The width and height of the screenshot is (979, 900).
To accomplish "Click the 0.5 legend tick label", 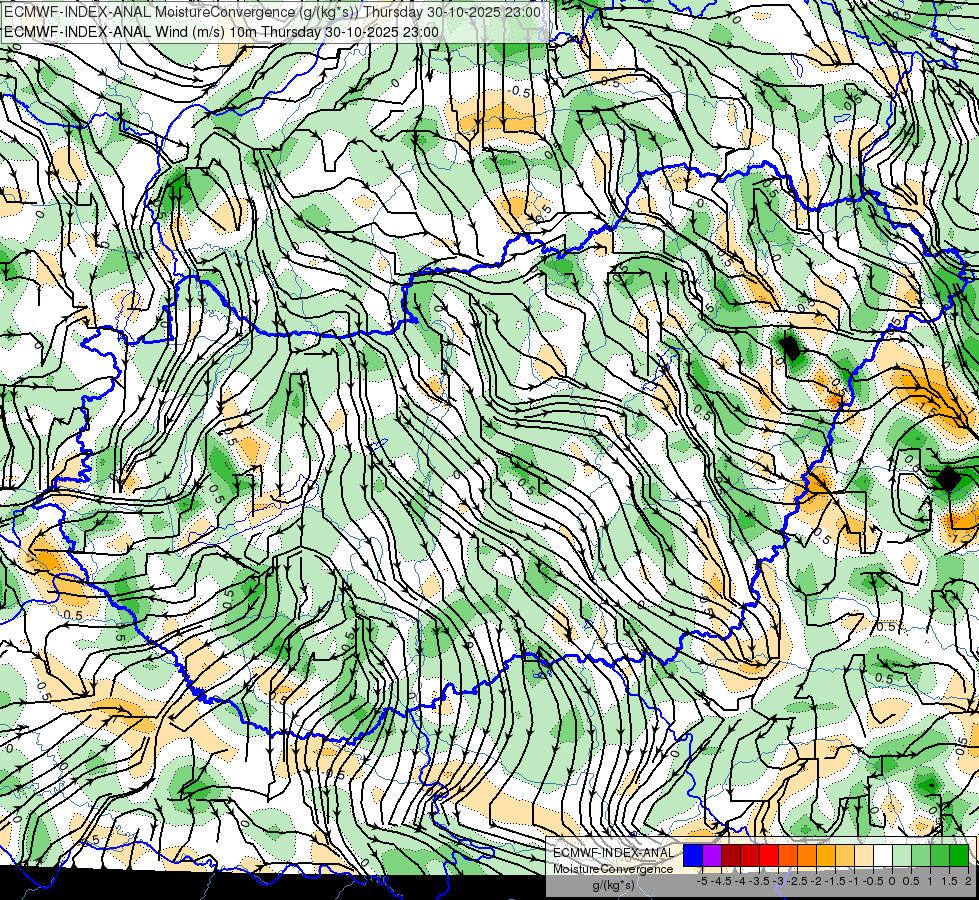I will pyautogui.click(x=911, y=882).
